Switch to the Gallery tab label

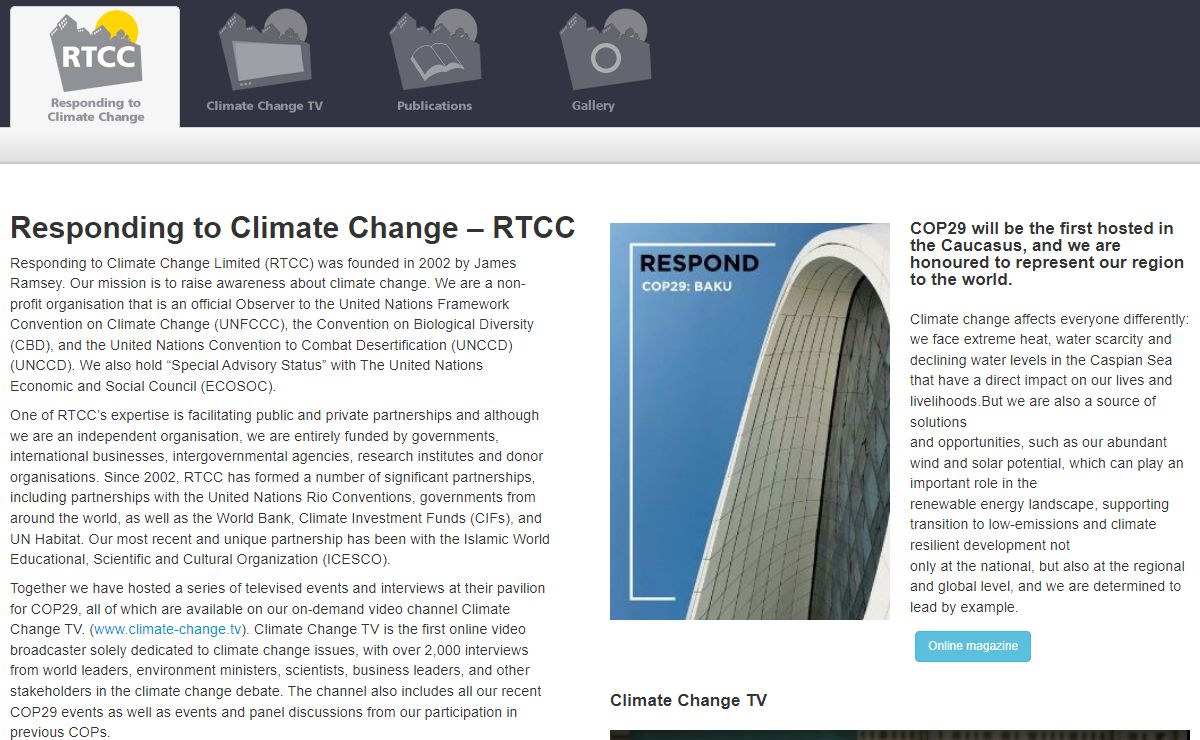click(x=593, y=106)
